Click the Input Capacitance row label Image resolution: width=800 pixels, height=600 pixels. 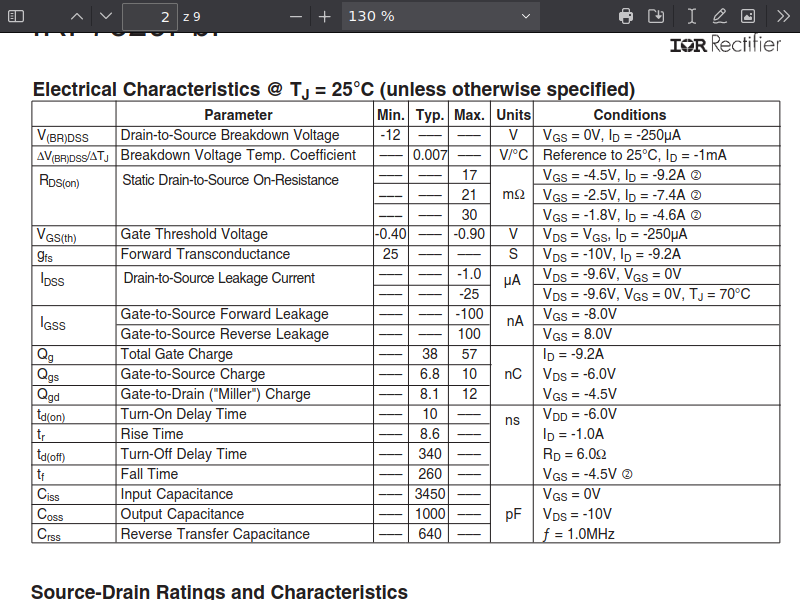(x=176, y=494)
